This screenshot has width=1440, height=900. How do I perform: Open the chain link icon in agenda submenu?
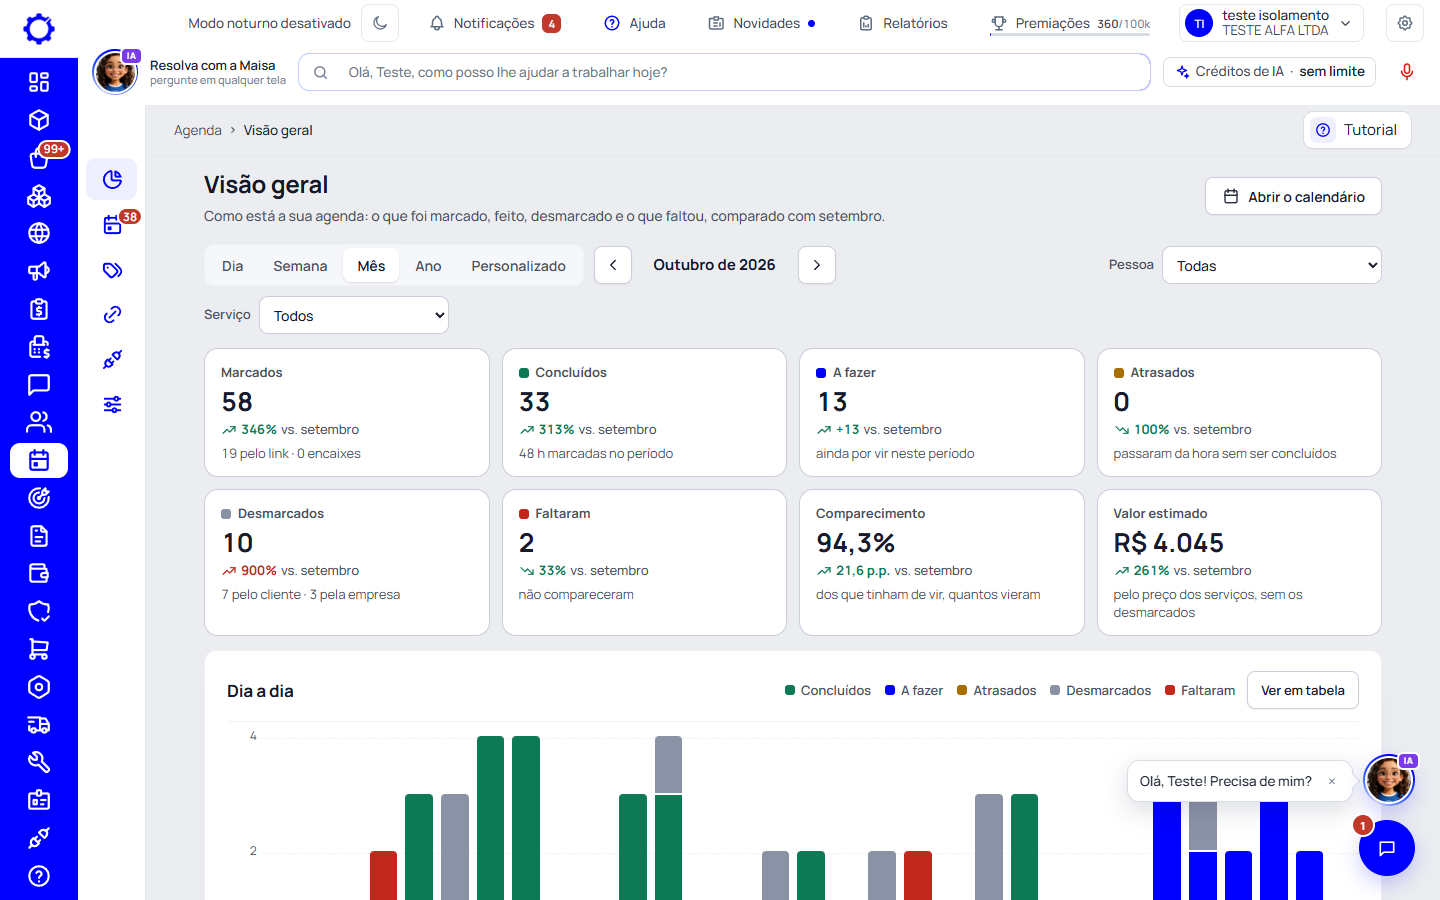pos(112,315)
